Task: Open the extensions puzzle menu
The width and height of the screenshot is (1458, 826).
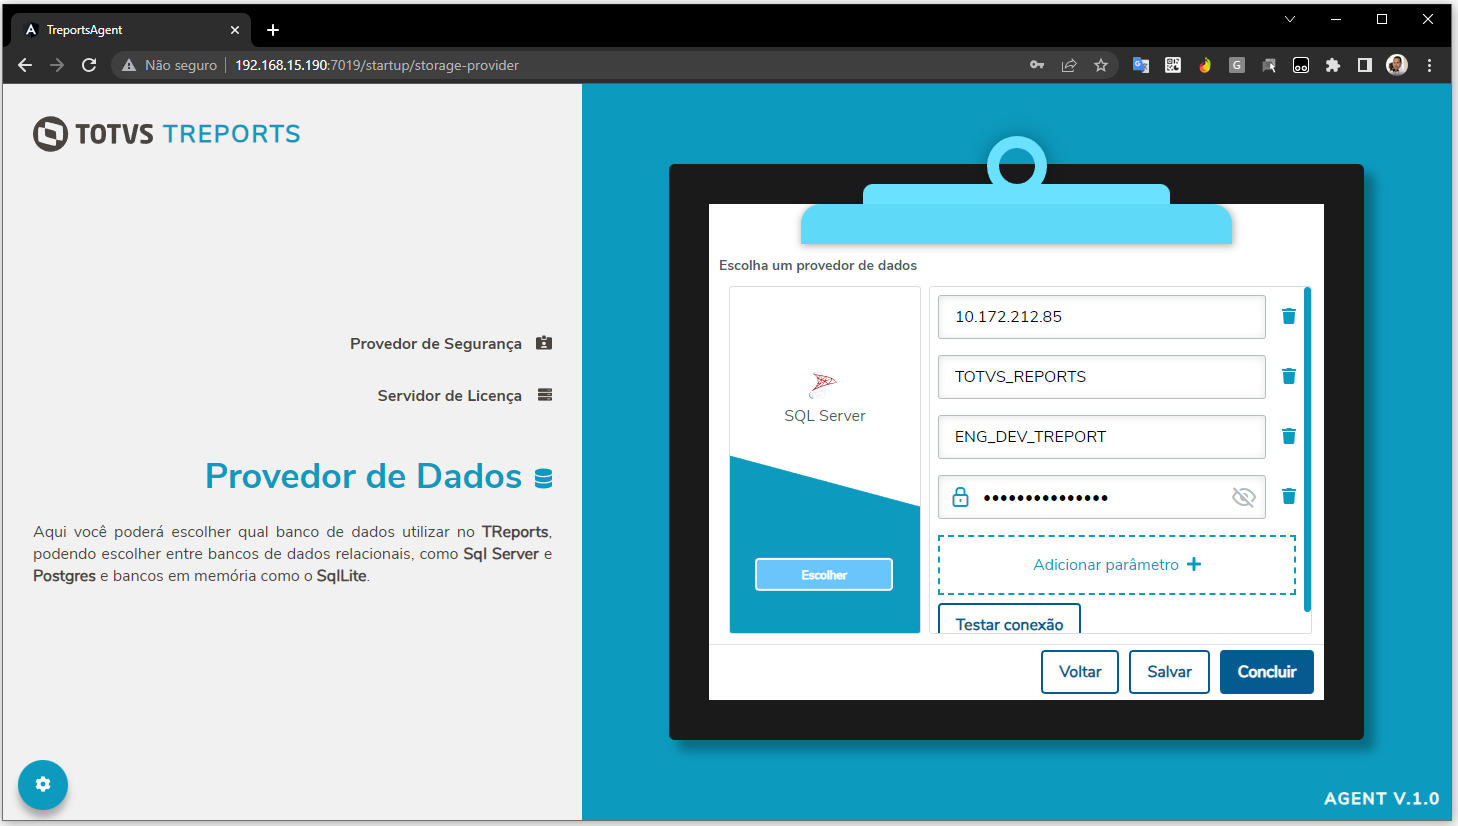Action: [x=1333, y=65]
